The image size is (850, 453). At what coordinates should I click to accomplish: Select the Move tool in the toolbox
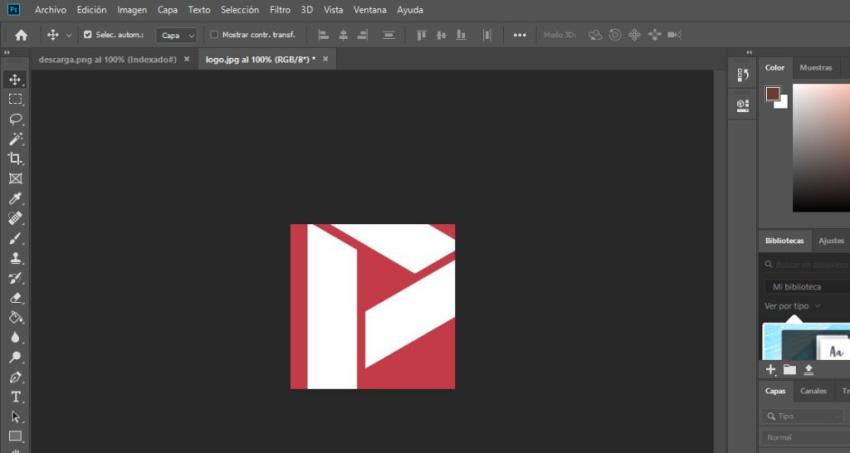15,80
